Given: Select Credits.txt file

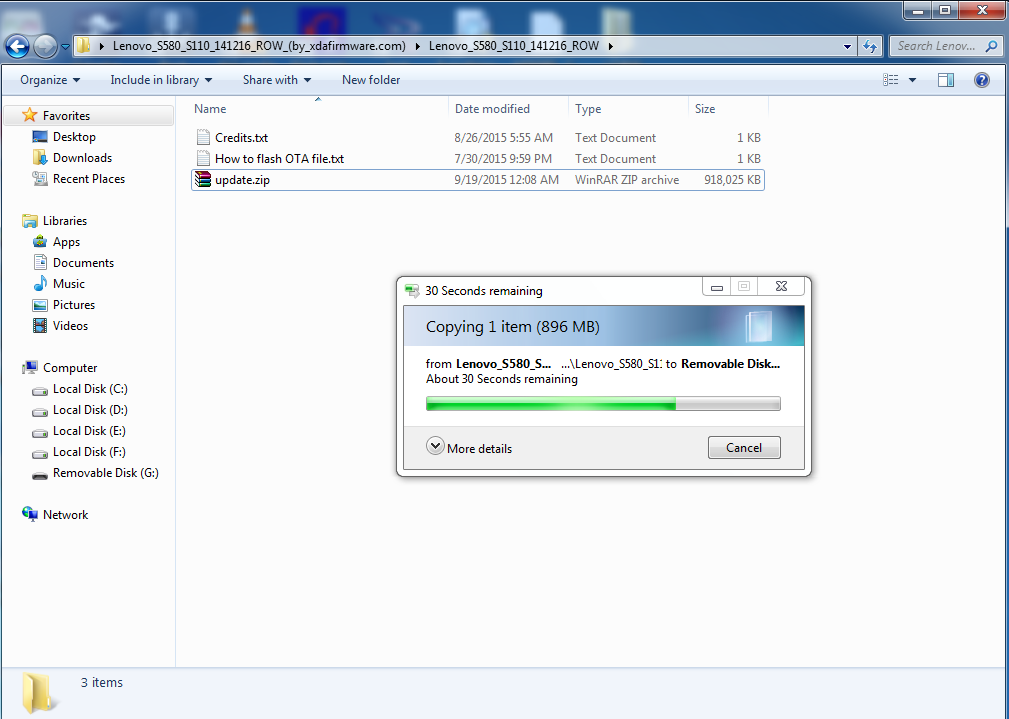Looking at the screenshot, I should pos(241,138).
